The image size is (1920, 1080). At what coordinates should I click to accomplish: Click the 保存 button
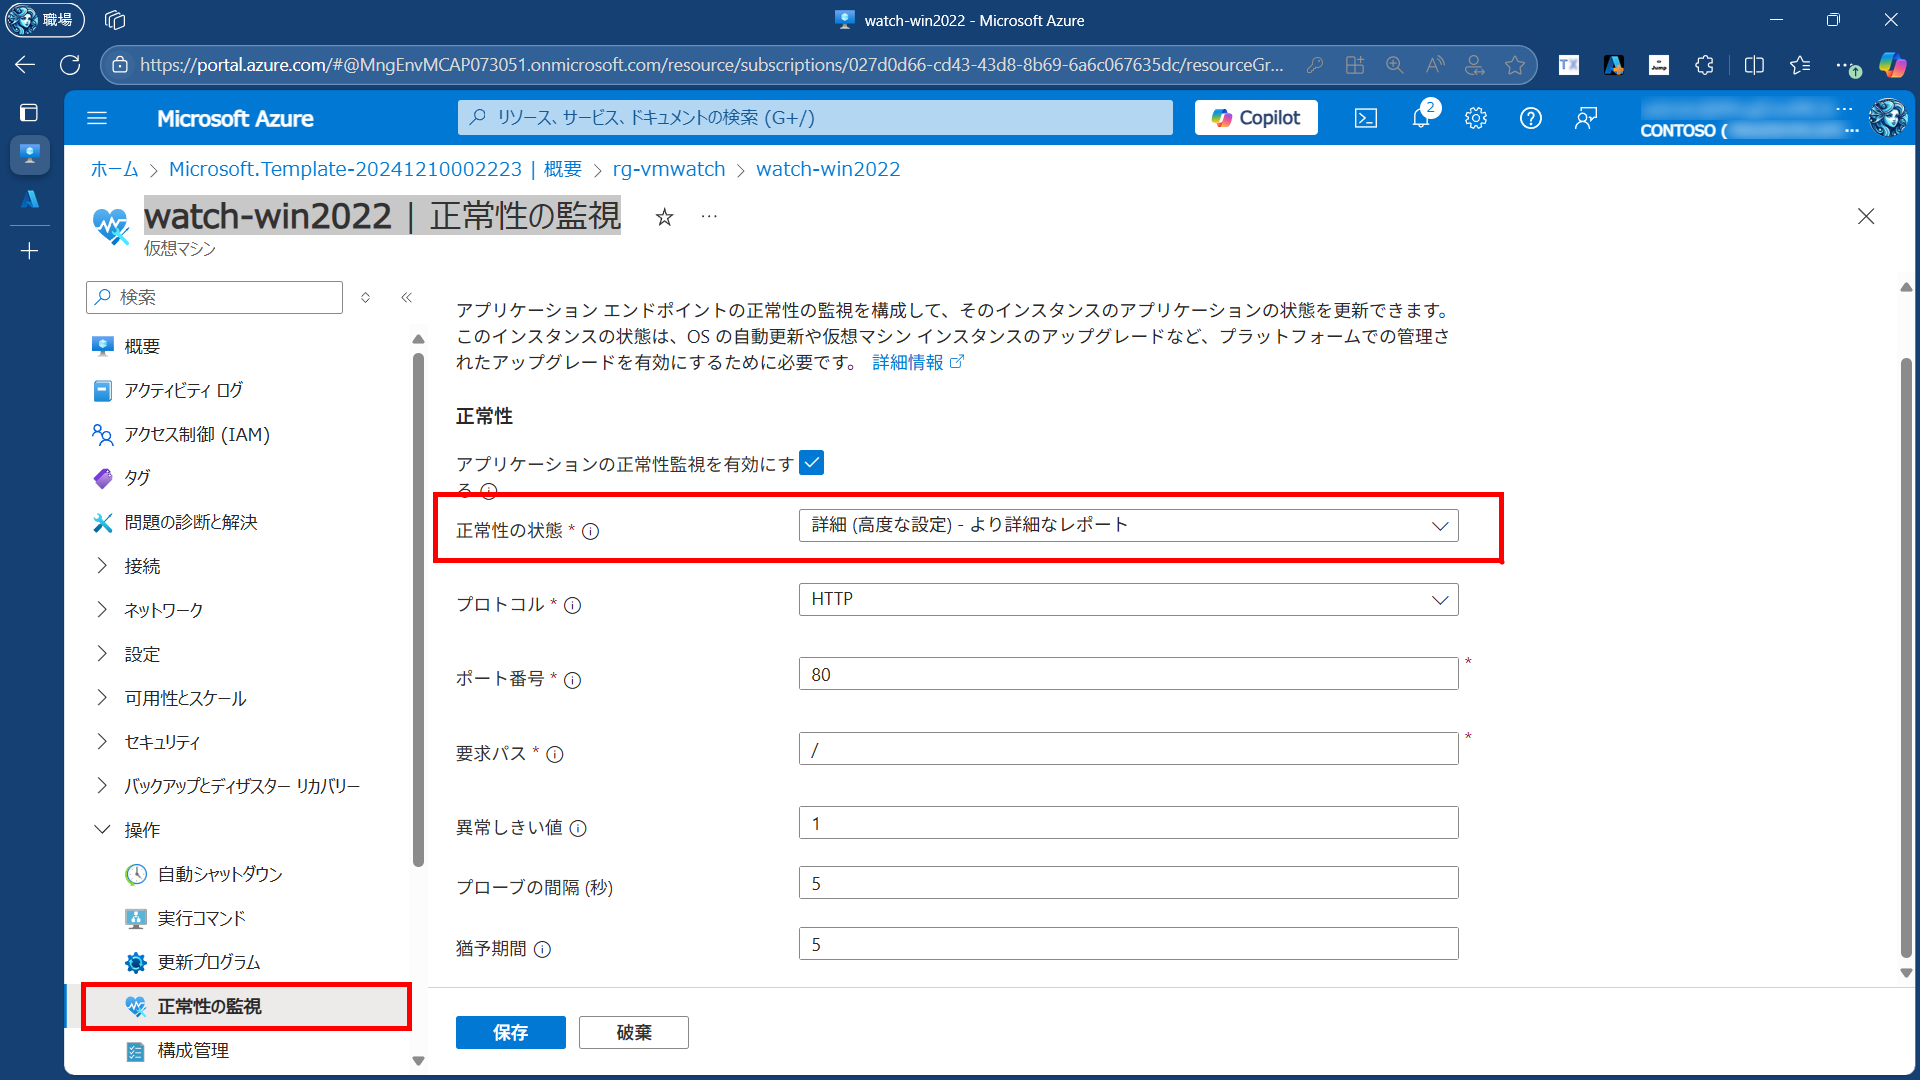pos(510,1032)
